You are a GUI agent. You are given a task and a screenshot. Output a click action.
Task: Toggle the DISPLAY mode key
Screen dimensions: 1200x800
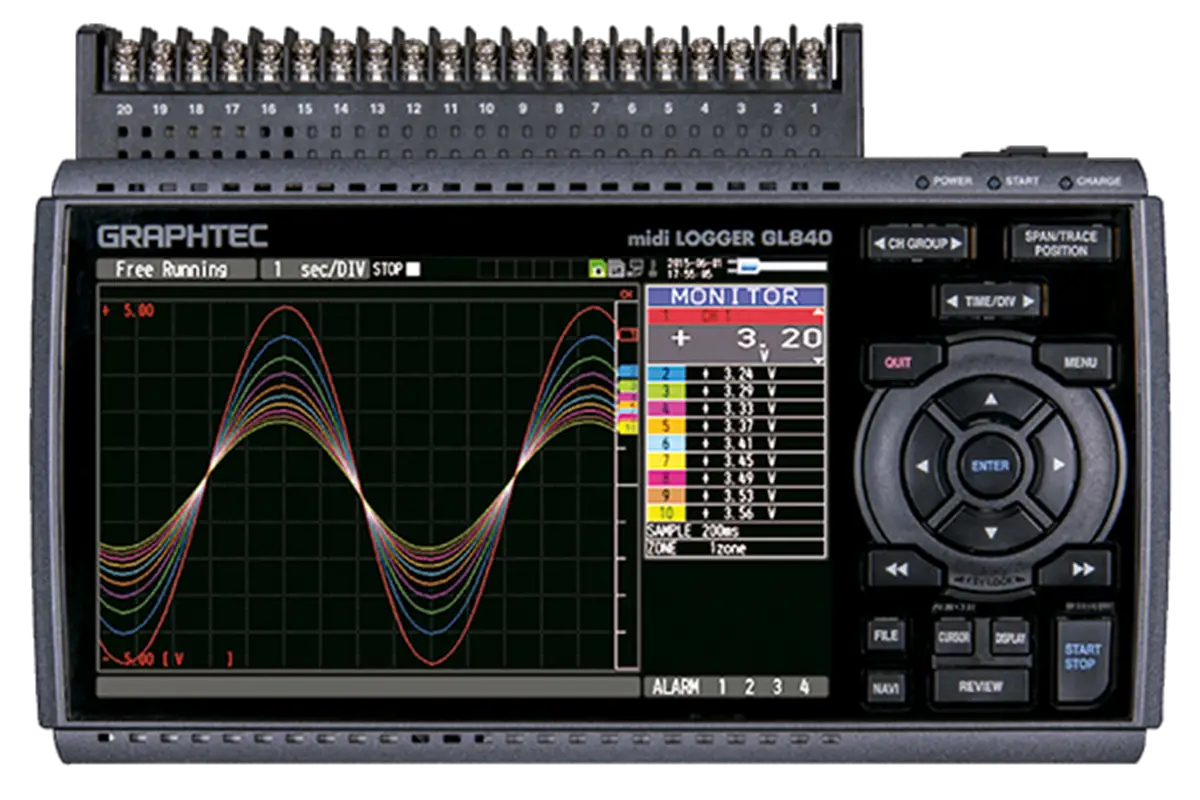click(x=1012, y=637)
